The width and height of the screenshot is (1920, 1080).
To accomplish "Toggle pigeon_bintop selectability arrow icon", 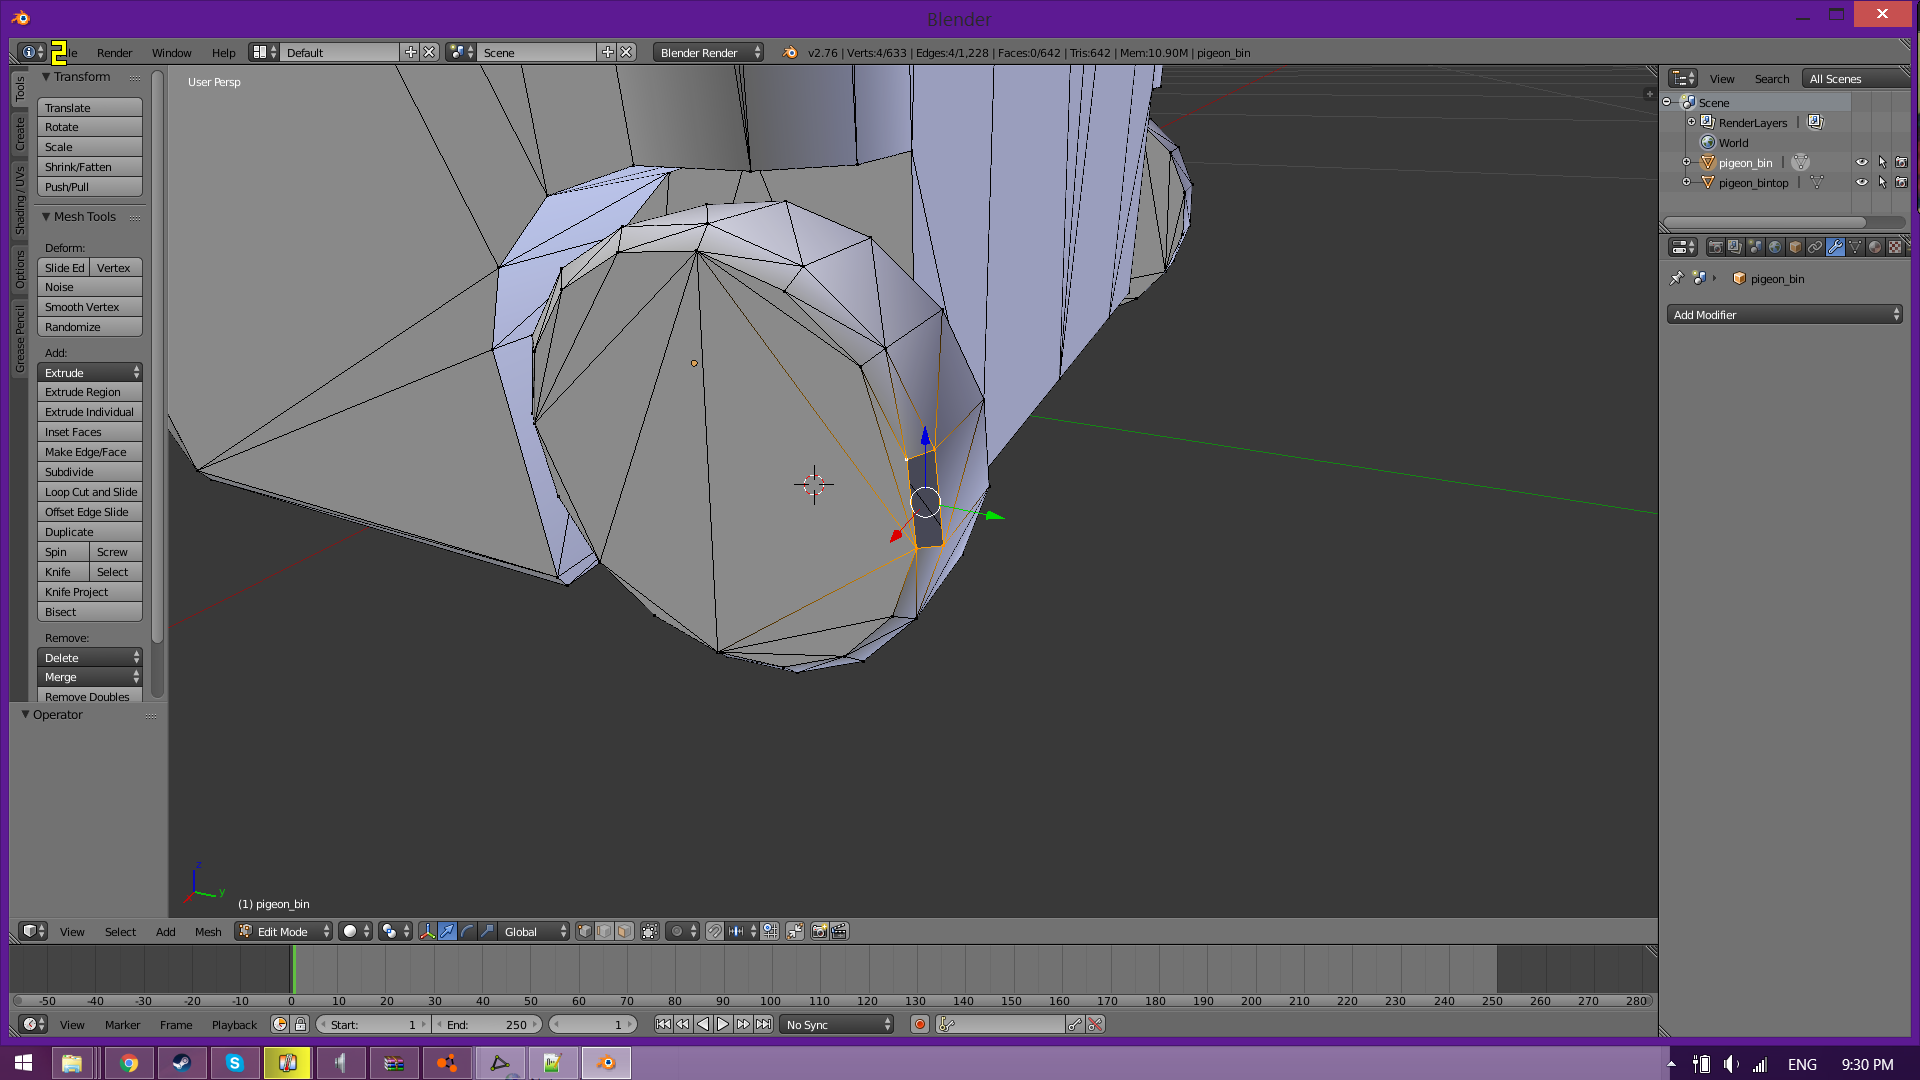I will (x=1882, y=183).
